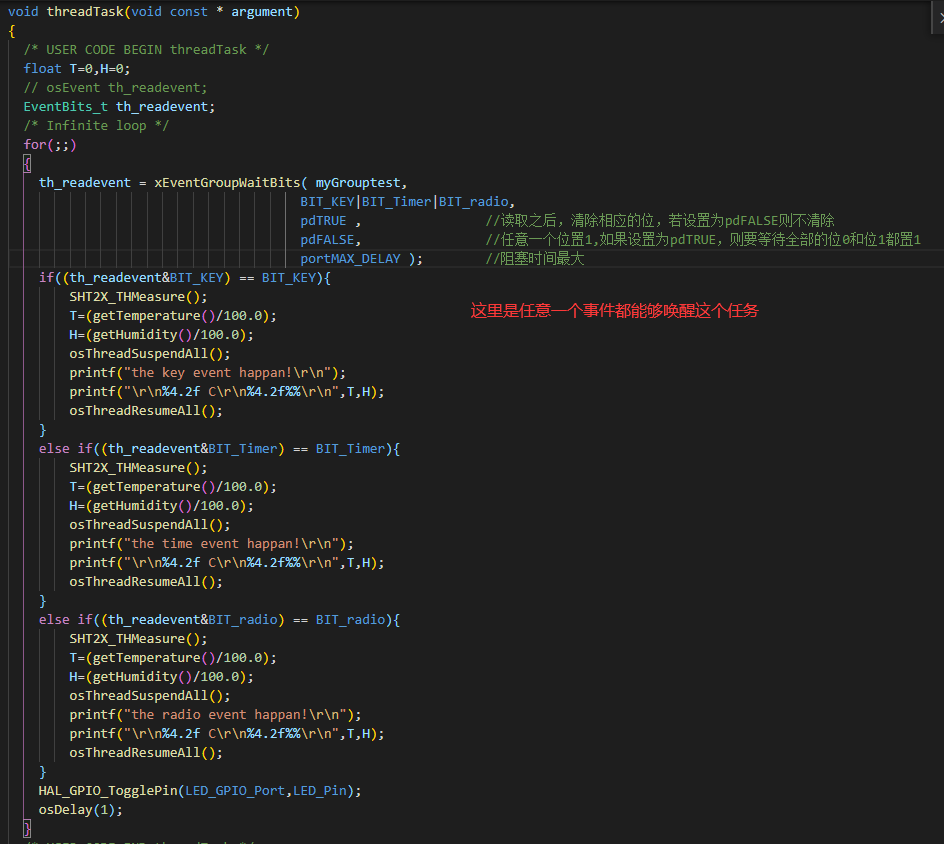
Task: Click getHumidity() line in the BIT_radio block
Action: tap(161, 677)
